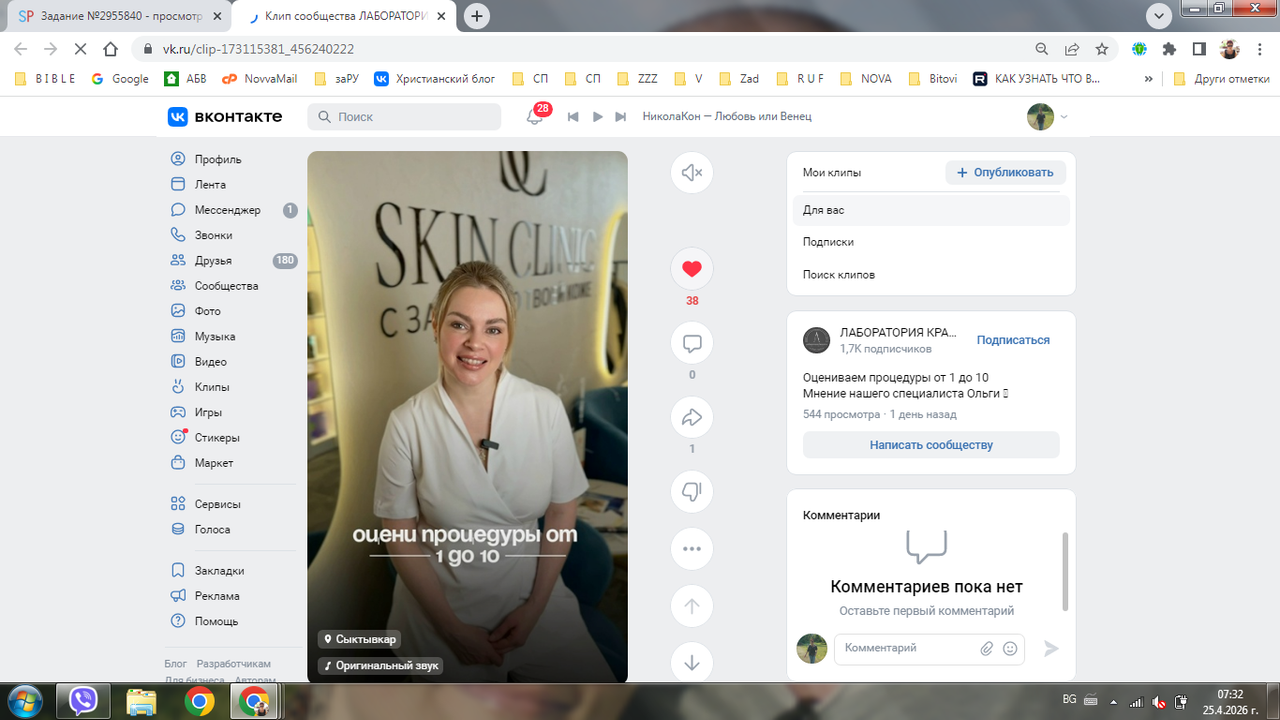This screenshot has height=720, width=1280.
Task: Like the clip with the heart icon
Action: click(x=691, y=268)
